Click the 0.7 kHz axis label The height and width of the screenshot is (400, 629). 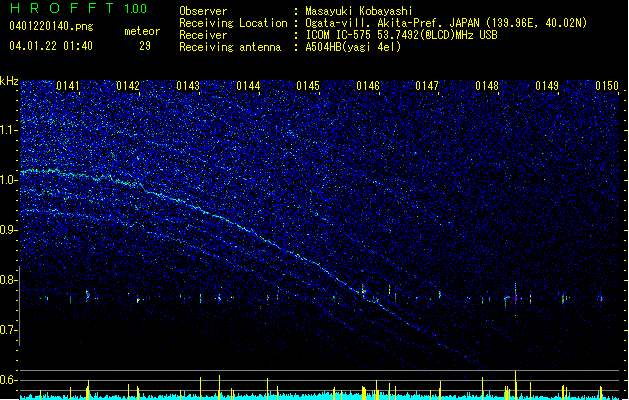[x=9, y=330]
